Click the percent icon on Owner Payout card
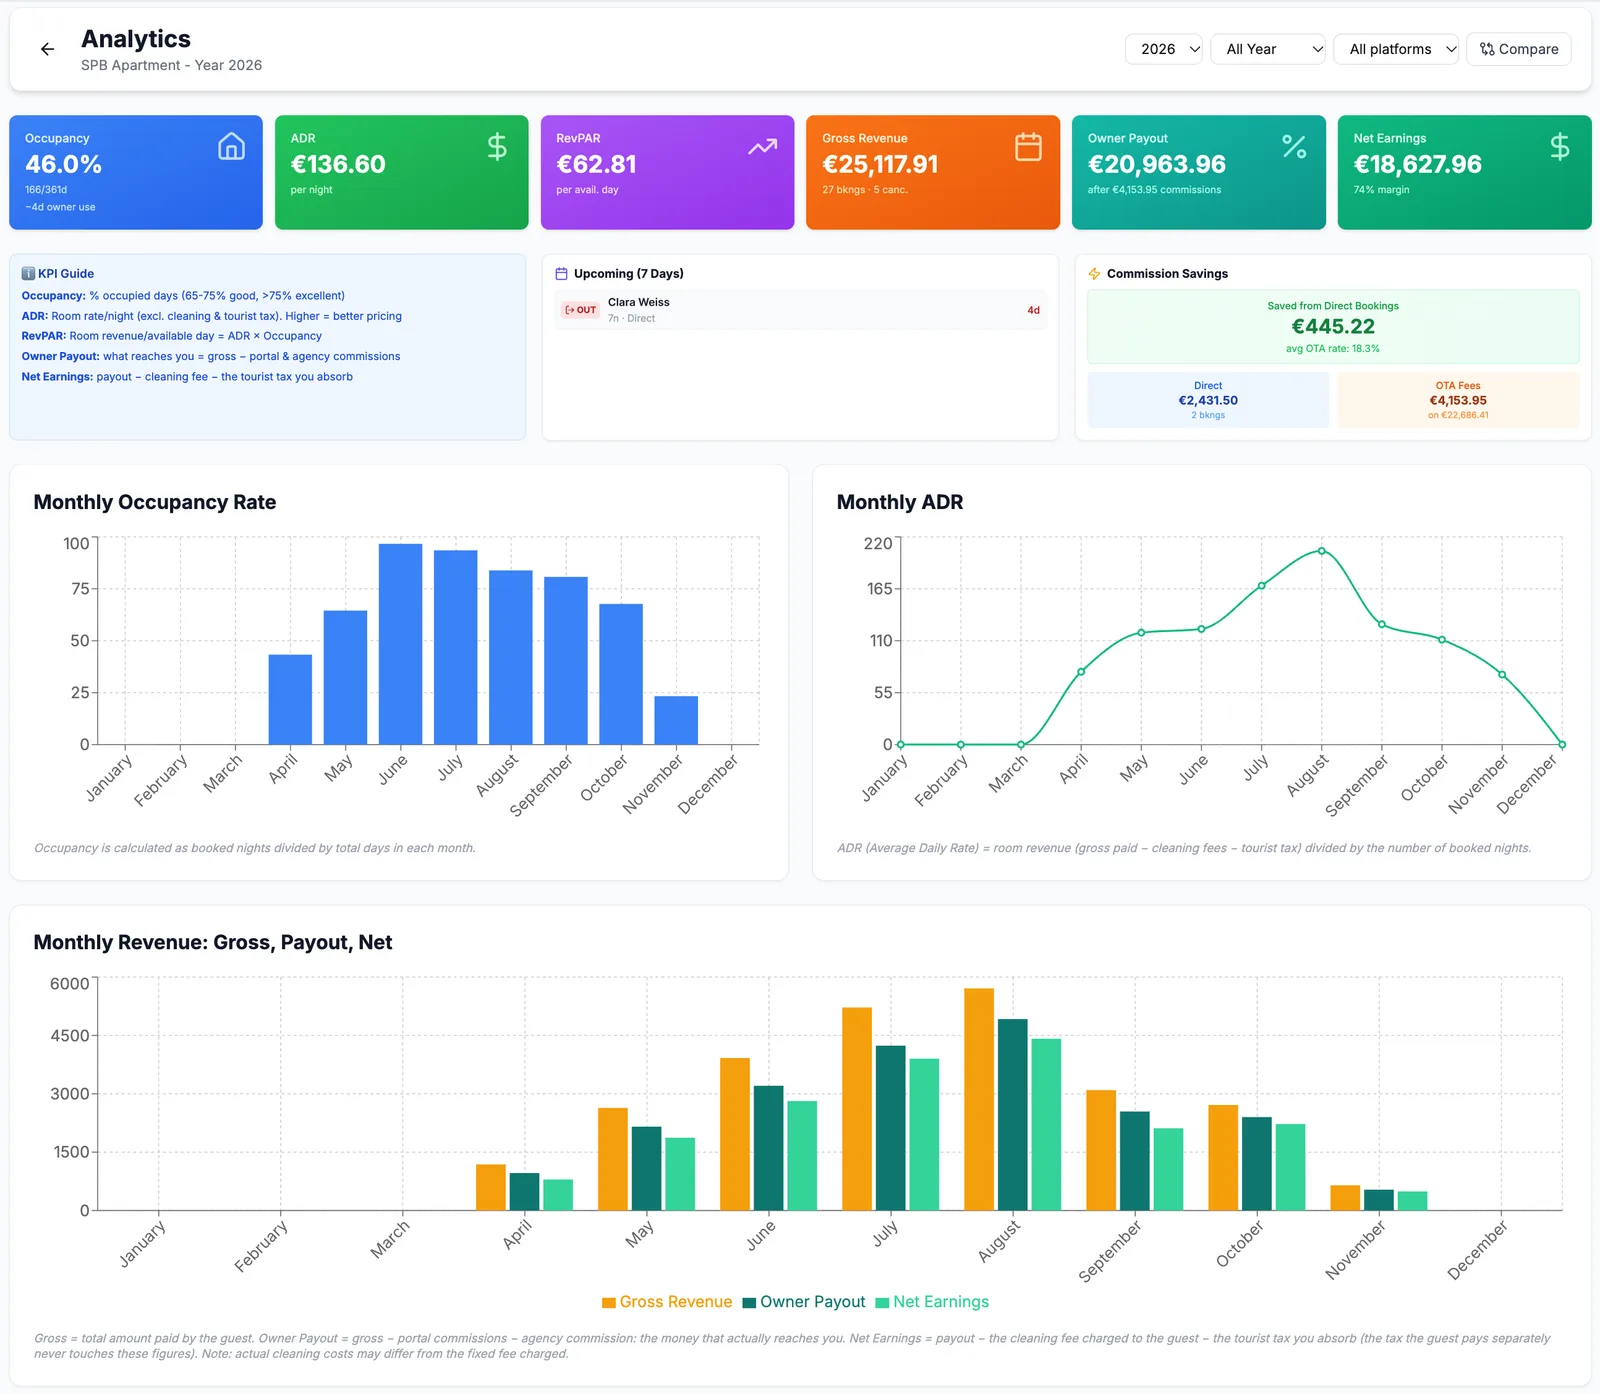Viewport: 1600px width, 1394px height. [1294, 147]
